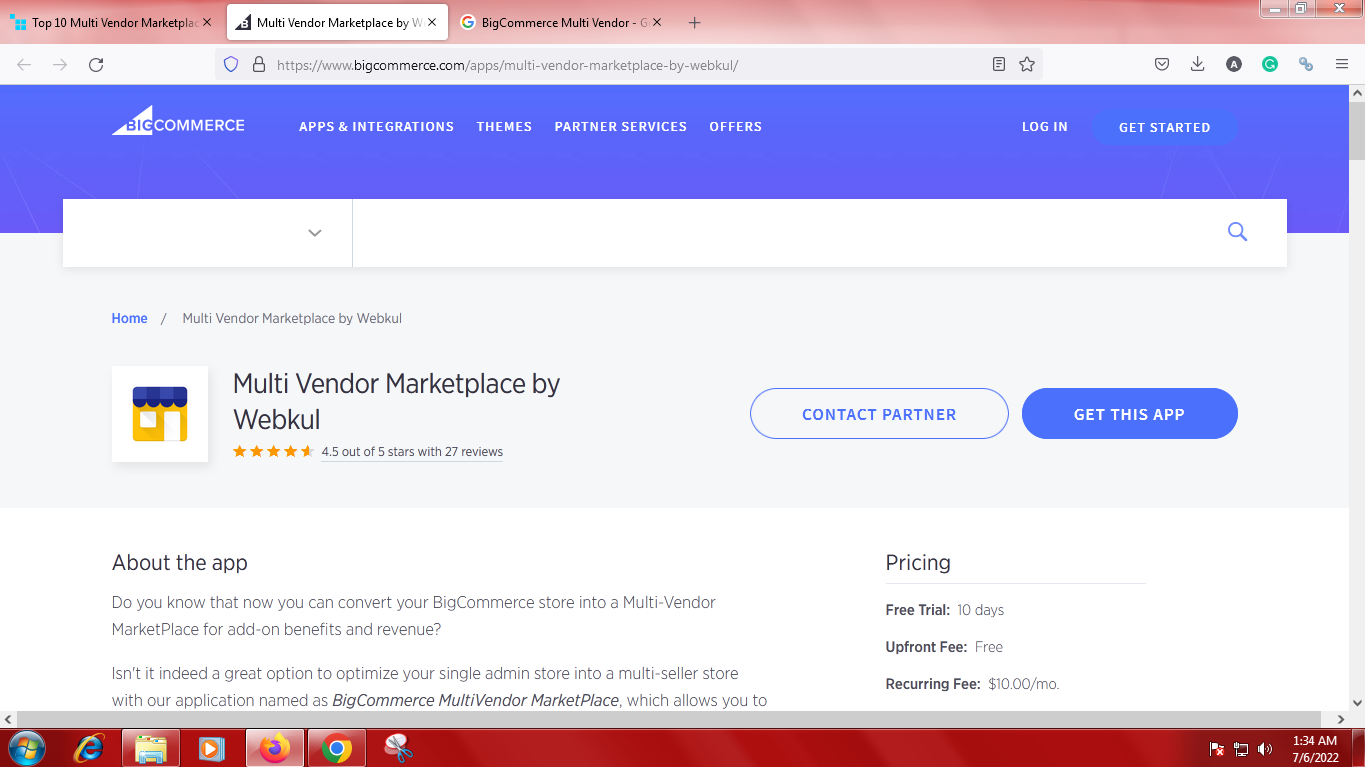Launch Internet Explorer from taskbar
The height and width of the screenshot is (767, 1365).
coord(90,747)
